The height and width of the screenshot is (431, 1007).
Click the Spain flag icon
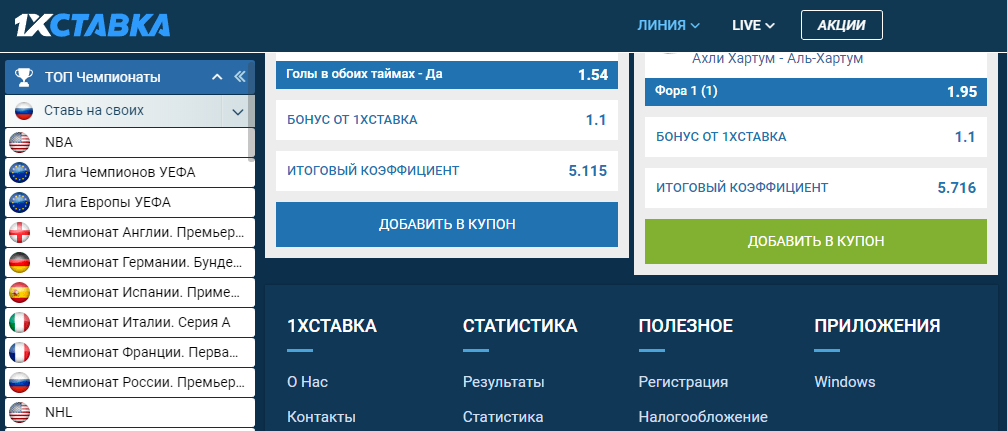coord(20,292)
